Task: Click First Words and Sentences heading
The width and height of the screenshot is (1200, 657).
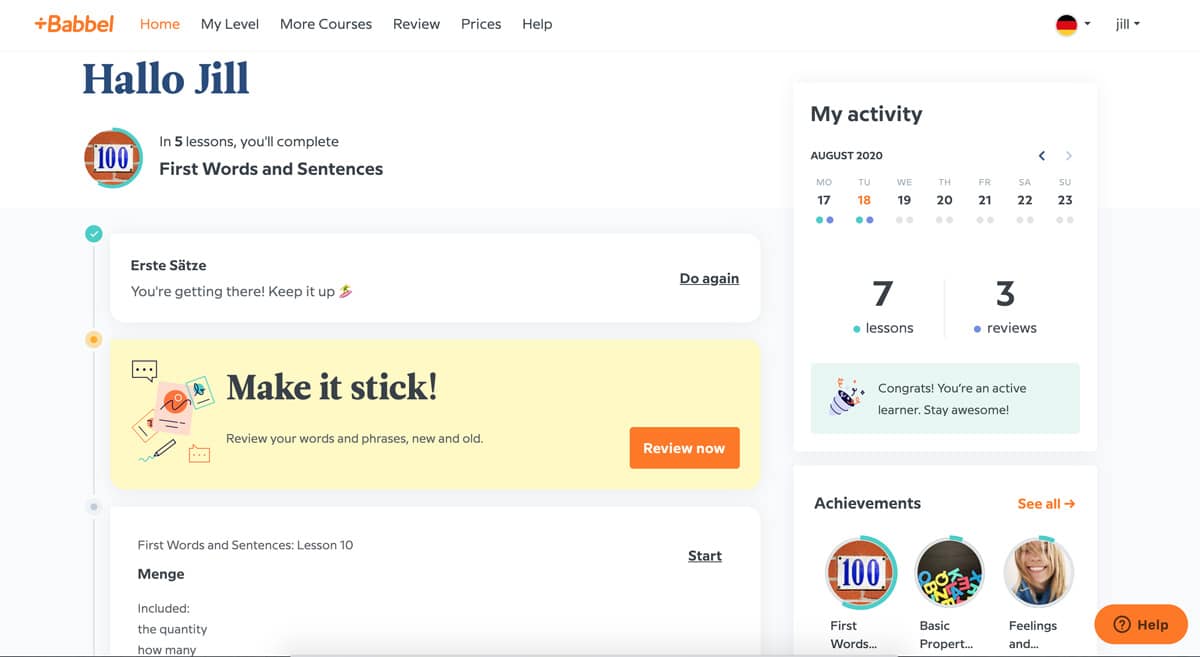Action: coord(271,169)
